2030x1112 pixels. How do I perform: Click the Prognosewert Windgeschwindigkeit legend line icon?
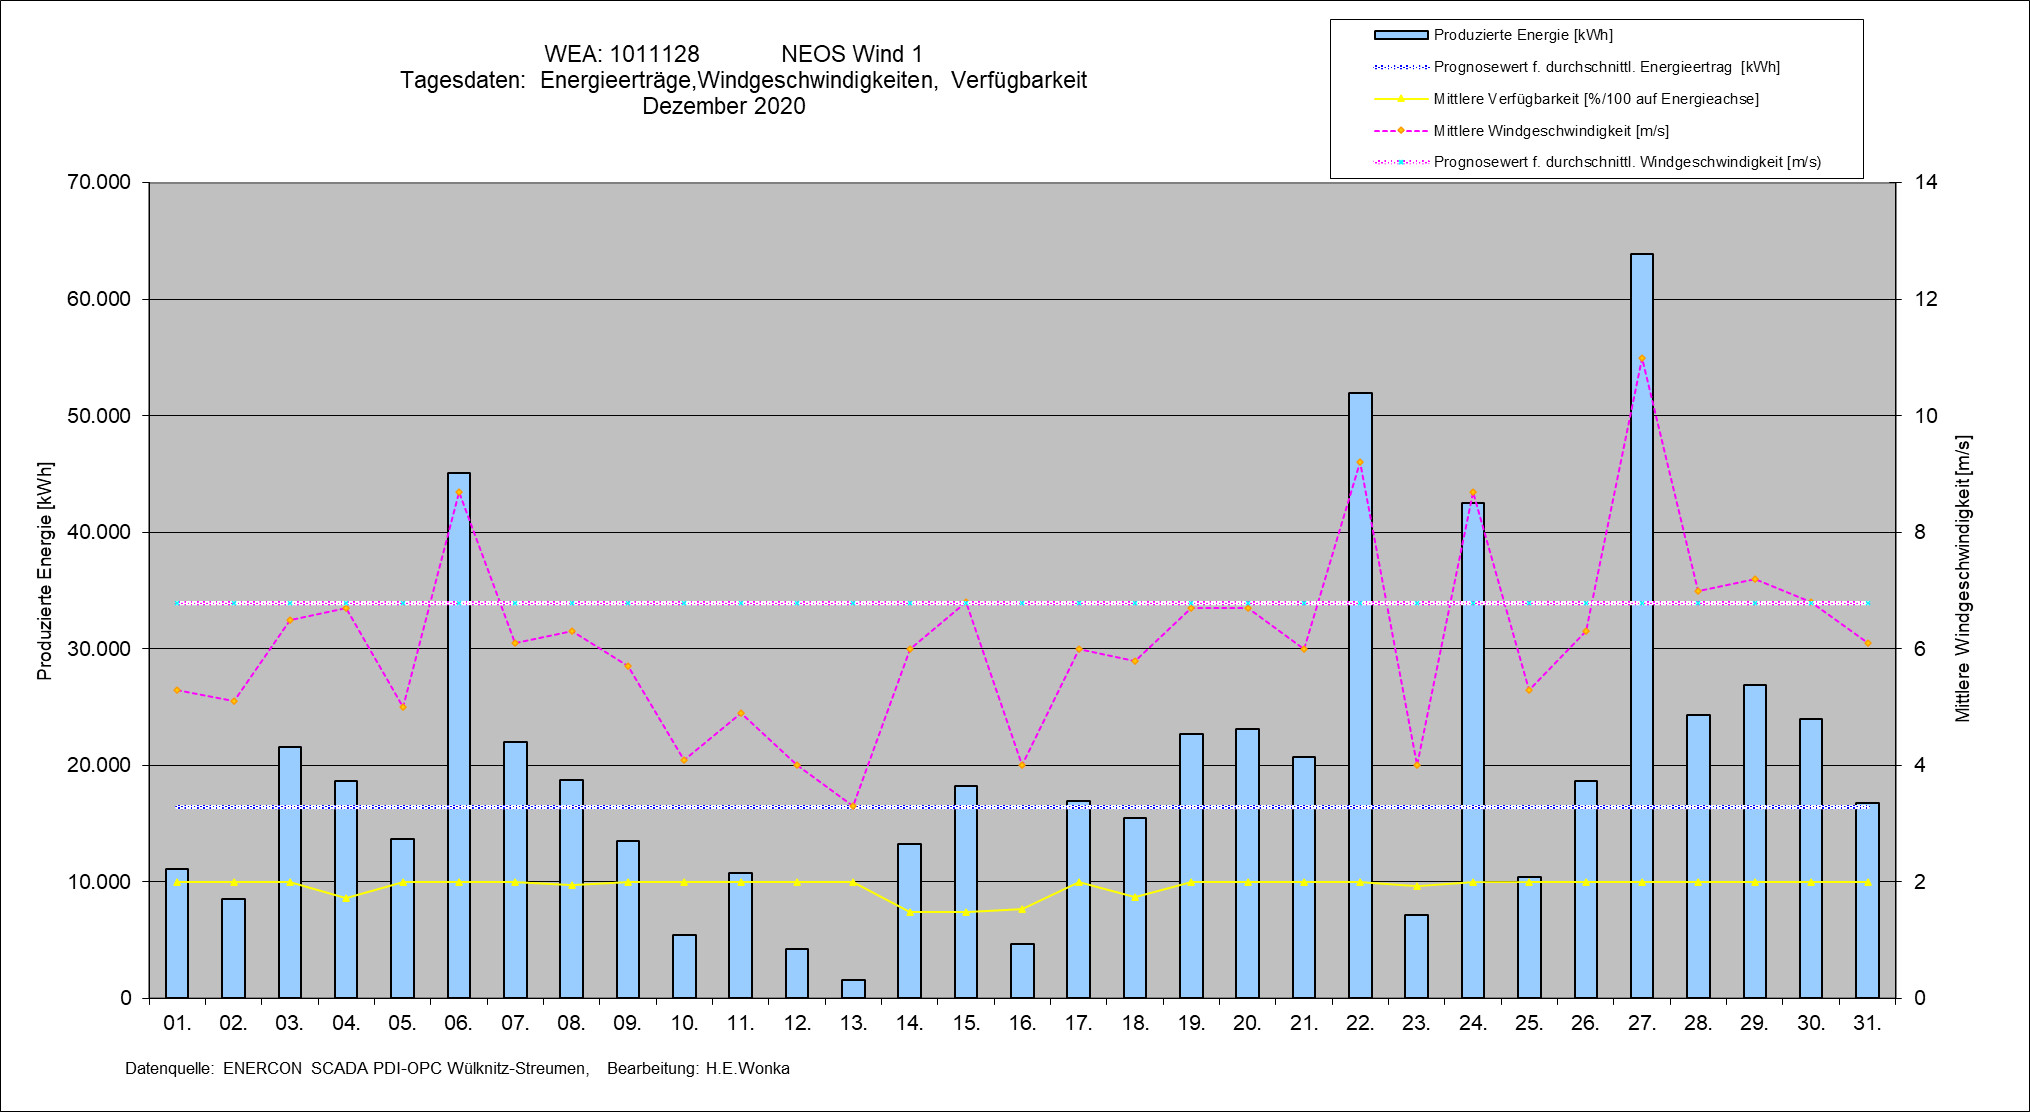coord(1401,162)
